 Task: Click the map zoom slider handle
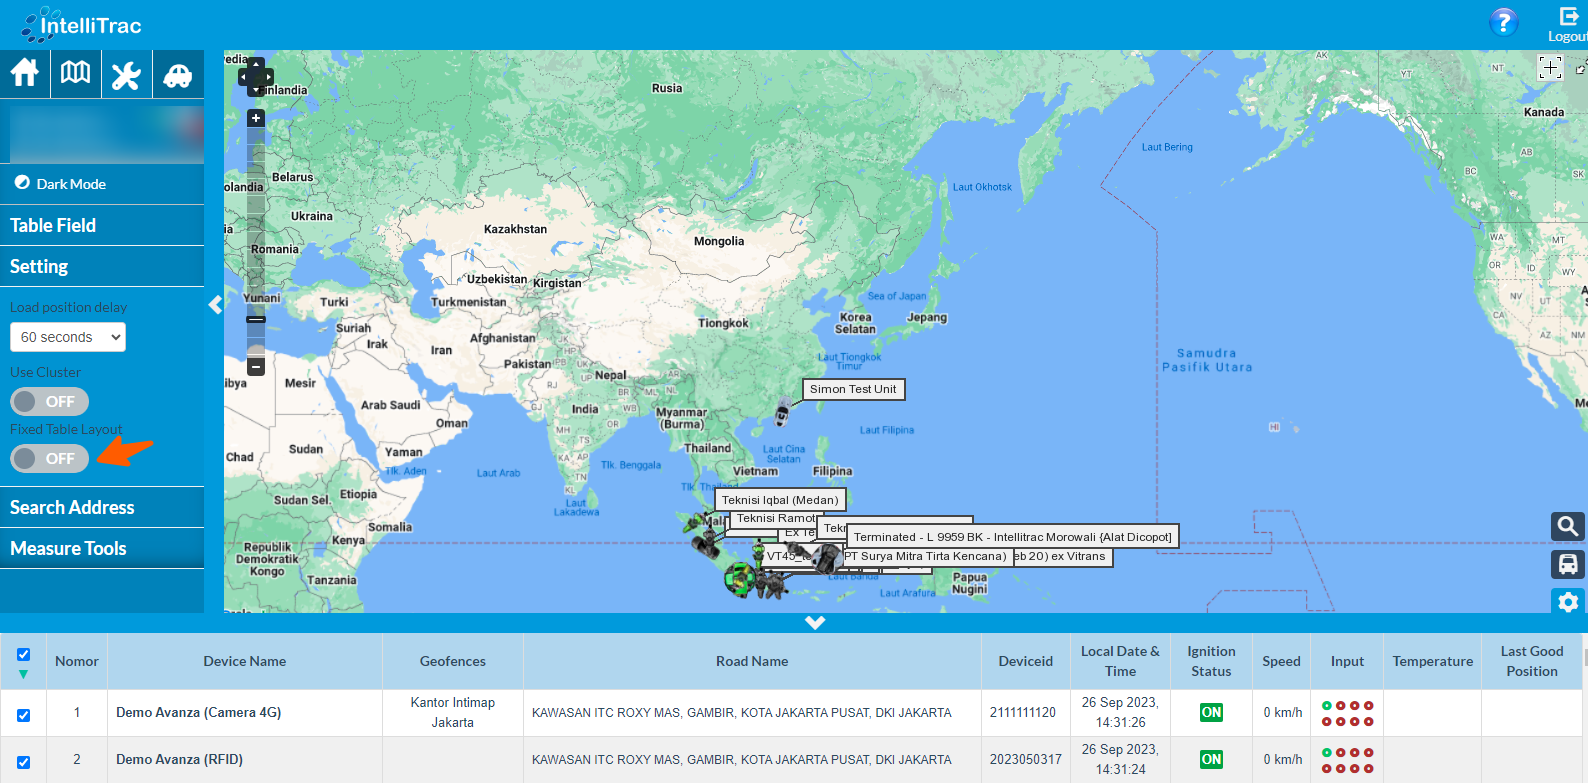pyautogui.click(x=256, y=320)
